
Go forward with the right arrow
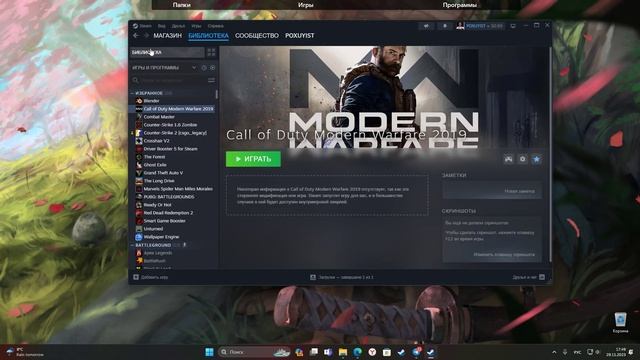point(146,36)
